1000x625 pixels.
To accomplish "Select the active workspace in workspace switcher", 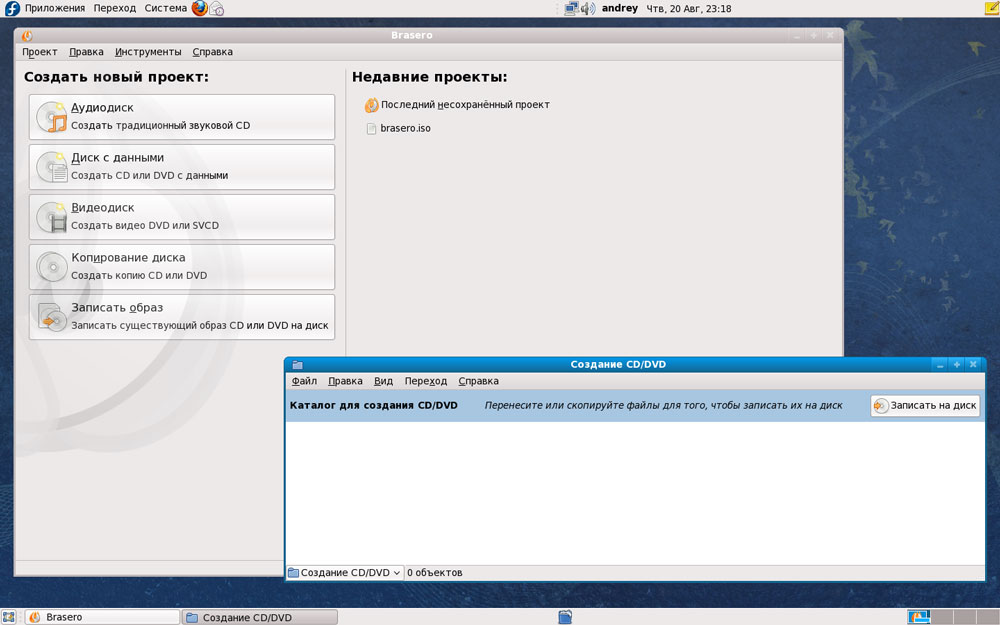I will (x=918, y=617).
